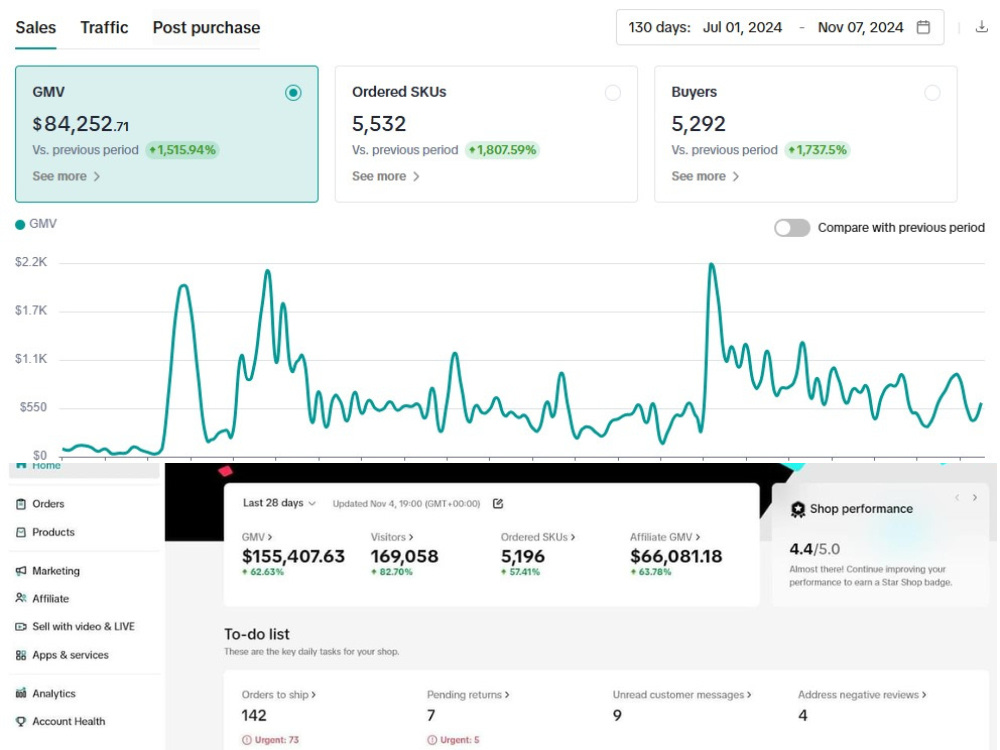Screen dimensions: 1000x750
Task: Expand See more under GMV card
Action: tap(66, 176)
